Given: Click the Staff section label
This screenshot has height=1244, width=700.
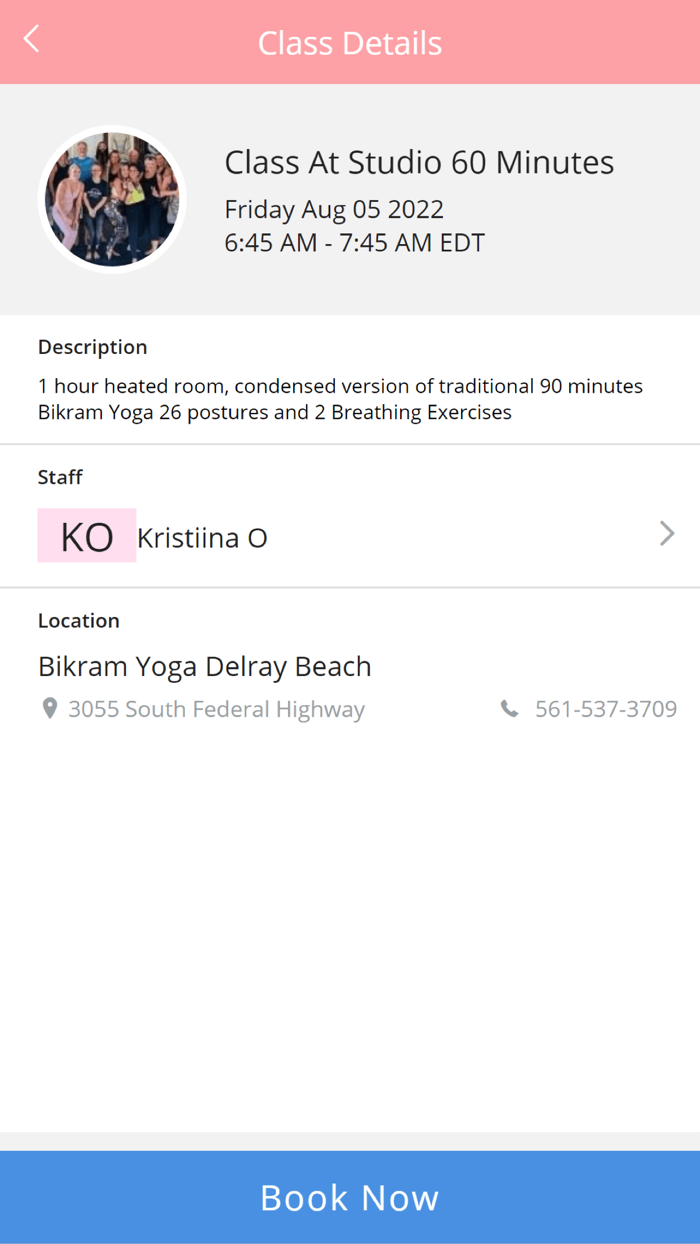Looking at the screenshot, I should (x=59, y=477).
